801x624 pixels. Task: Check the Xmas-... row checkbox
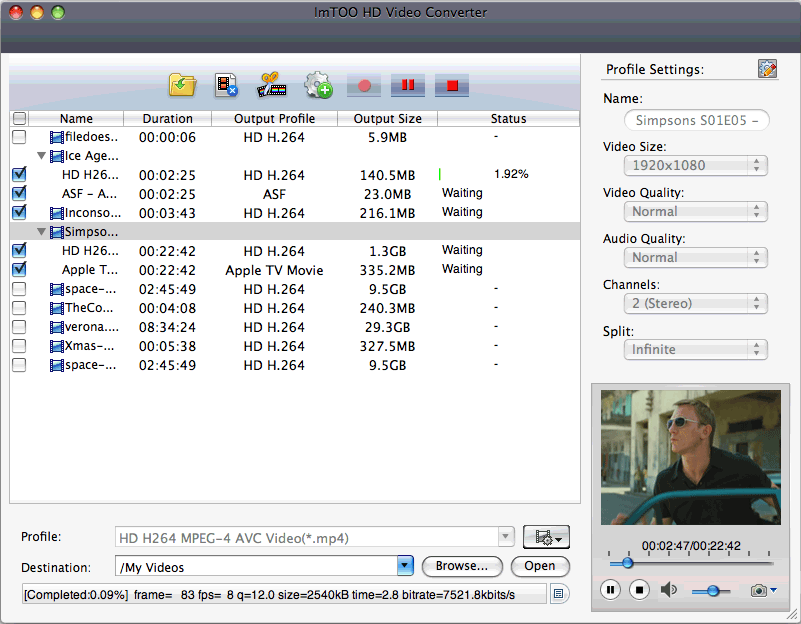click(x=19, y=346)
